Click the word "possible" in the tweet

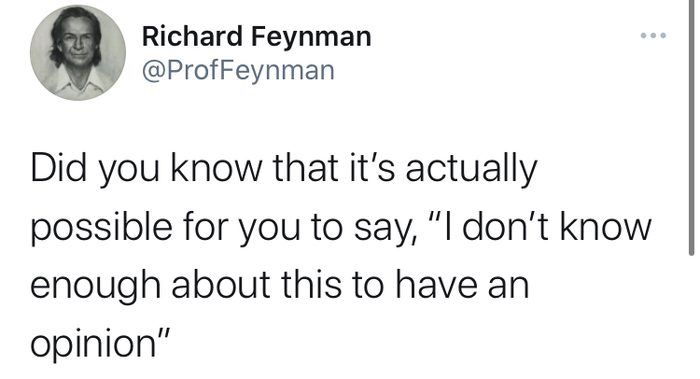[101, 228]
